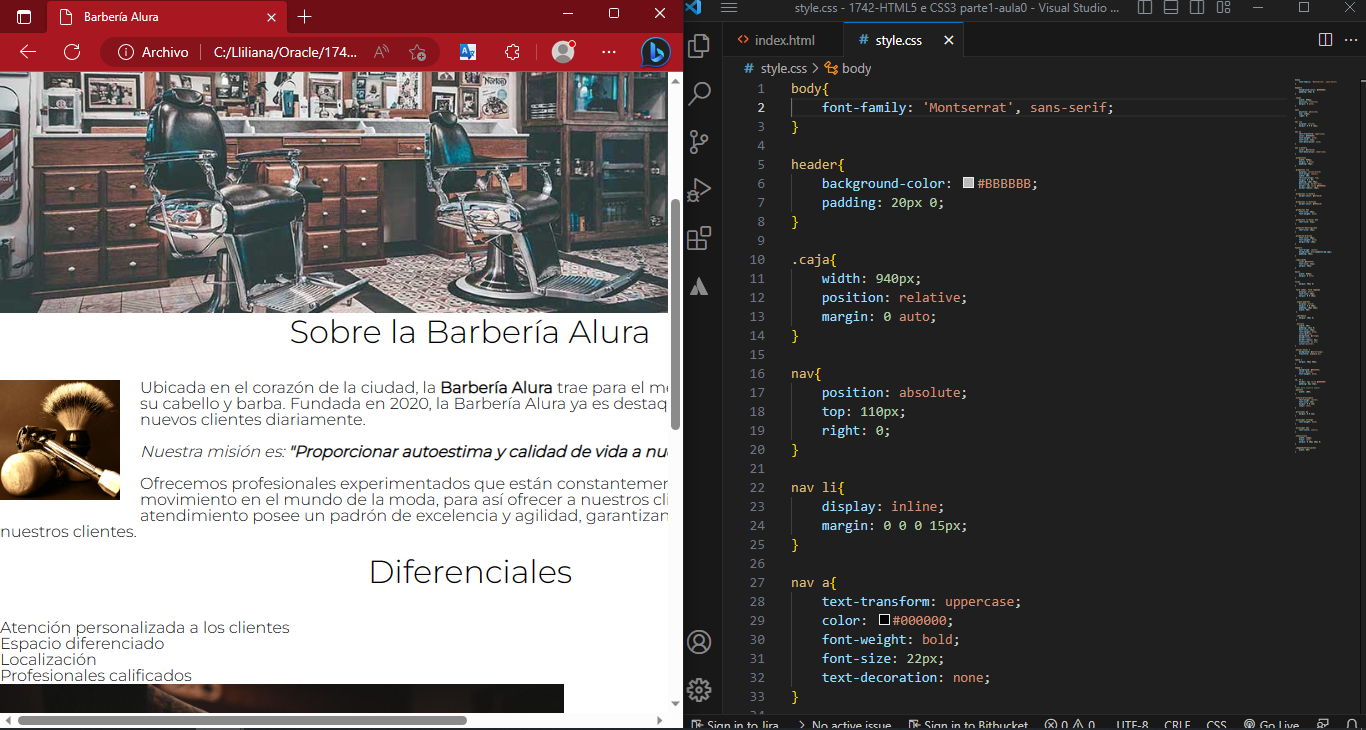Open the #BBBBBB color swatch picker
The width and height of the screenshot is (1366, 730).
968,183
